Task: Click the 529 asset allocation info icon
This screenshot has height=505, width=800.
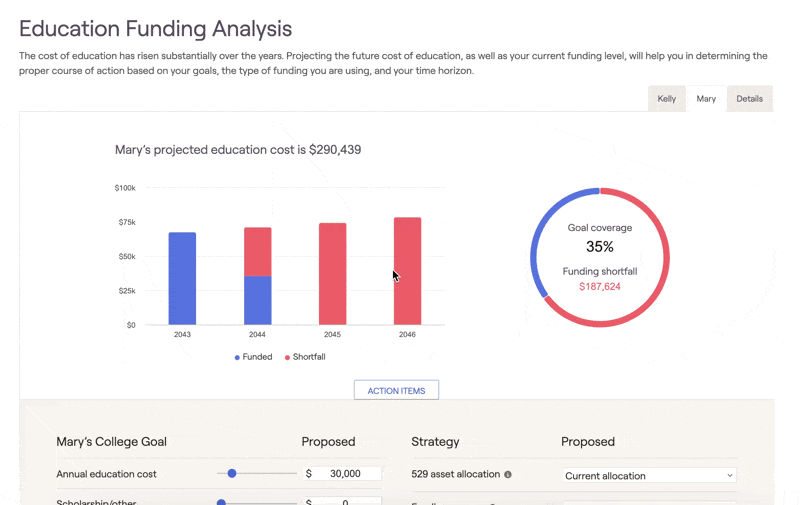Action: pos(508,474)
